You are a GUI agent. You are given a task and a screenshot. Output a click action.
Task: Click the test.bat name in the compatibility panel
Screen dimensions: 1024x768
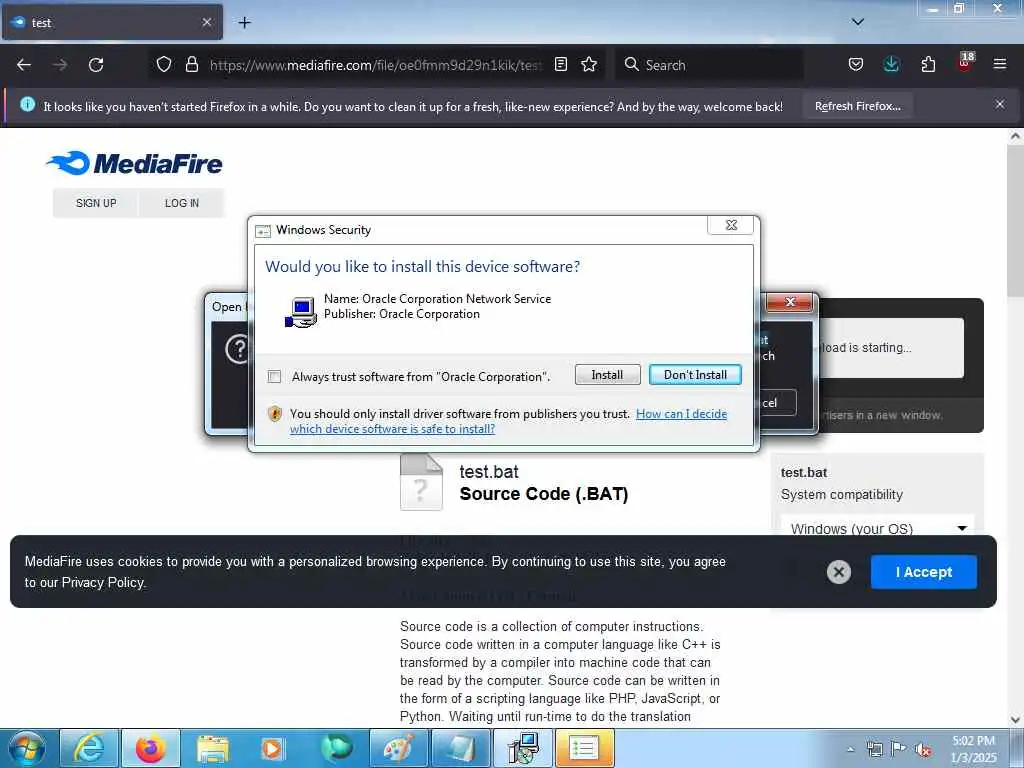(804, 472)
